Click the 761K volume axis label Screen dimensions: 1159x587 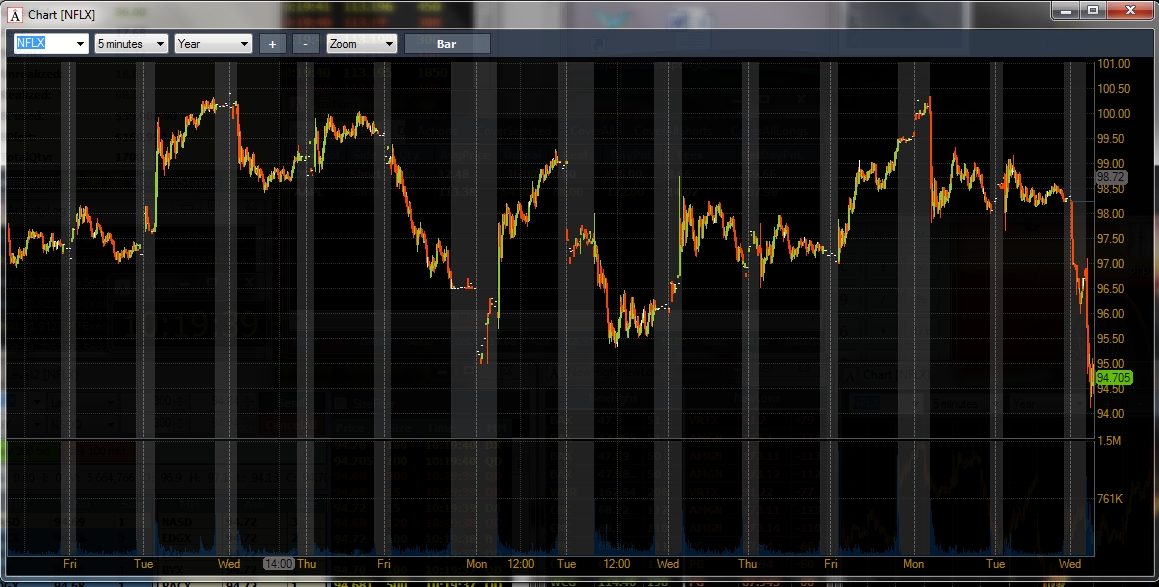[x=1110, y=499]
